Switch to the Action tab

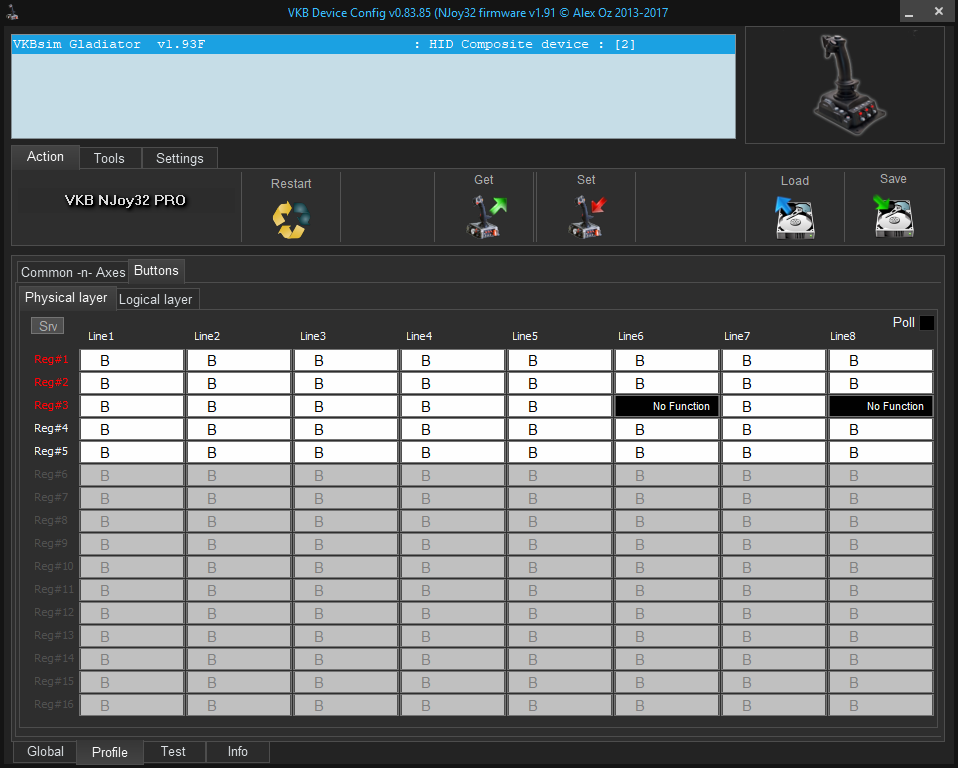point(45,156)
